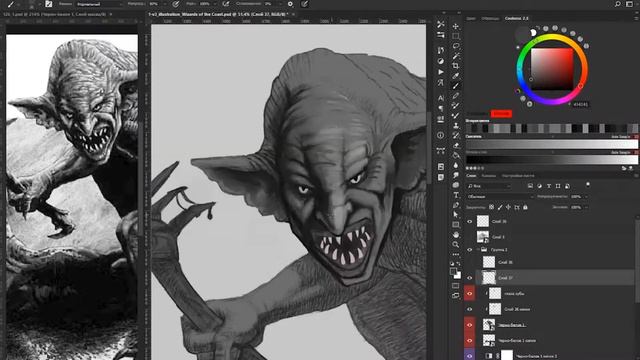Click the foreground color swatch in toolbar
This screenshot has width=640, height=360.
click(x=453, y=271)
